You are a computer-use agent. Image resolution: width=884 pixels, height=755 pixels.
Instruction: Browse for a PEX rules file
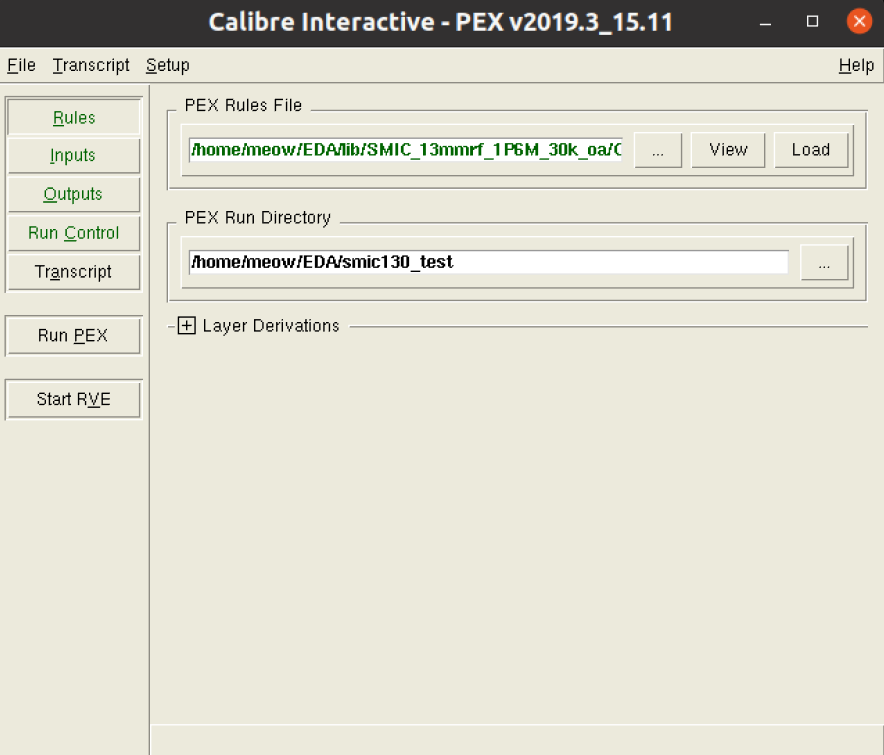pos(657,149)
